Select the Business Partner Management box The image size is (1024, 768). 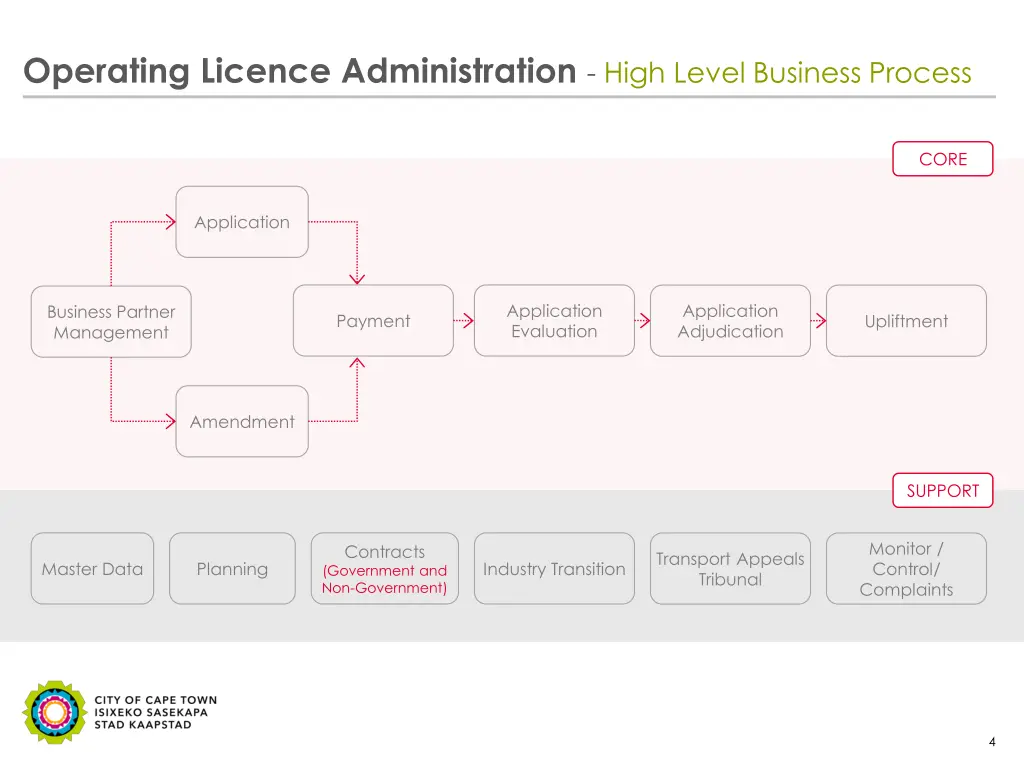pos(111,321)
